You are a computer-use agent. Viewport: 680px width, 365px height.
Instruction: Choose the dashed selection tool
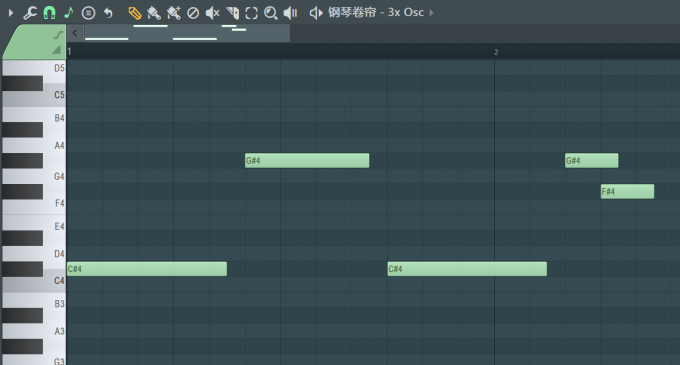[252, 13]
